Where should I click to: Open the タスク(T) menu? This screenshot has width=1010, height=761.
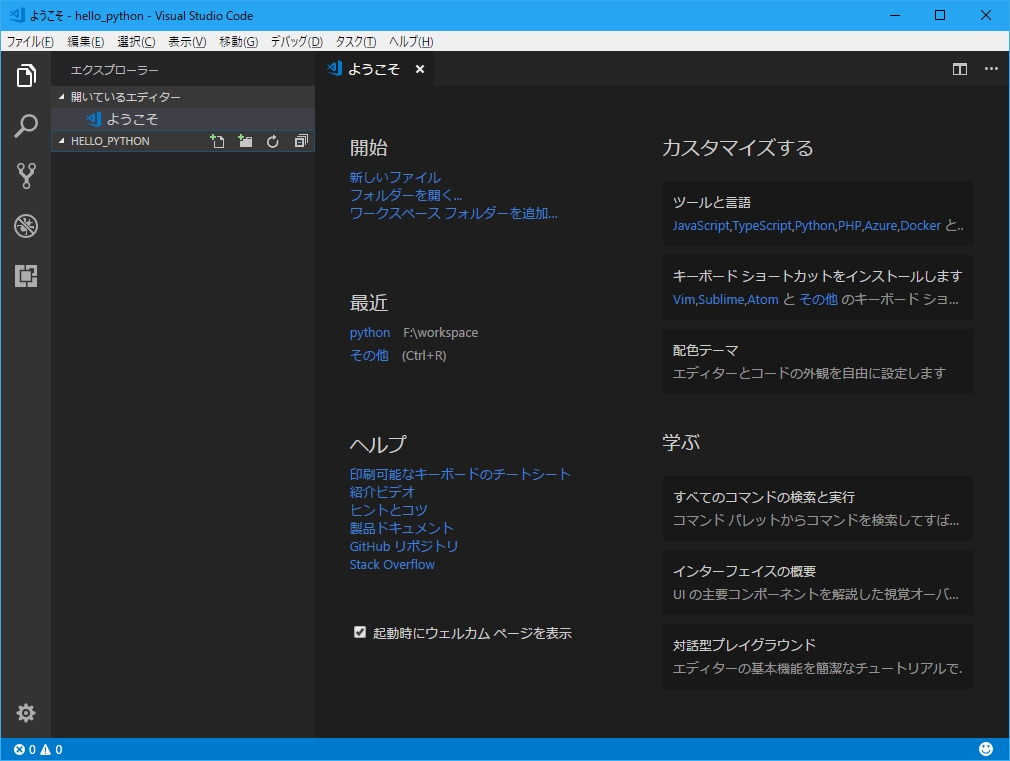tap(356, 41)
